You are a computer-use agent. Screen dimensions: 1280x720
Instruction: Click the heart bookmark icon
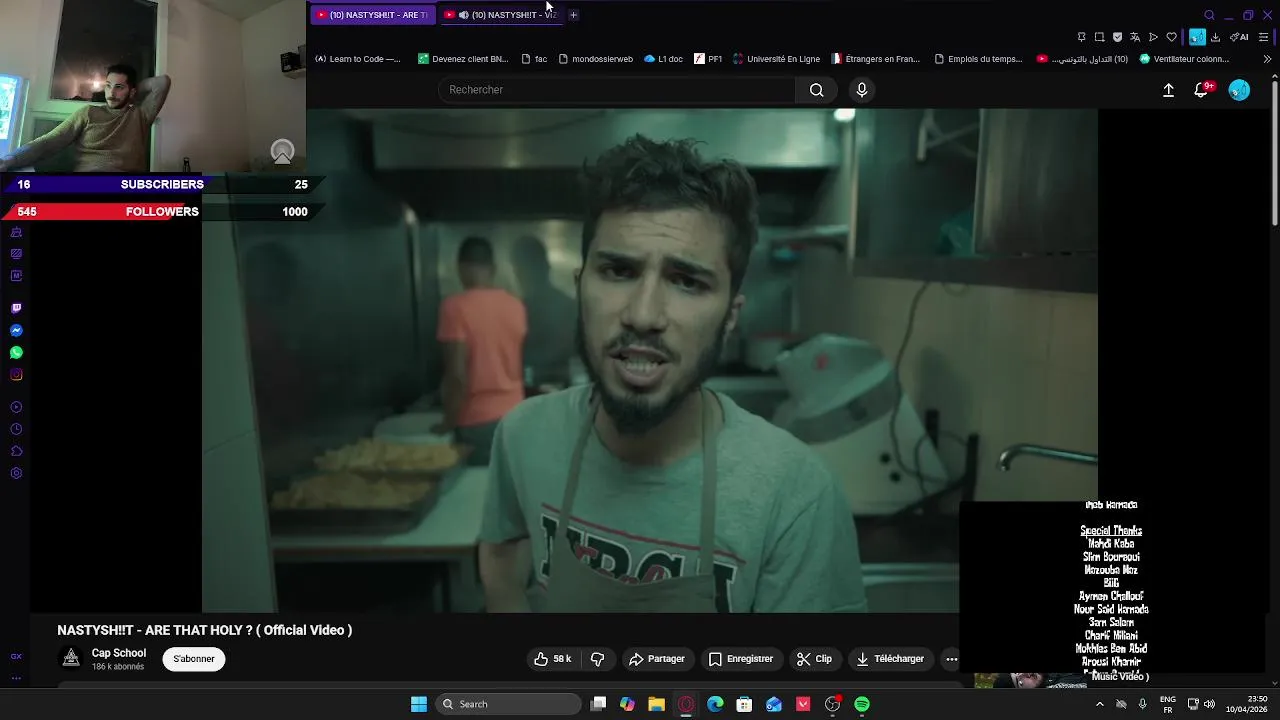coord(1172,37)
